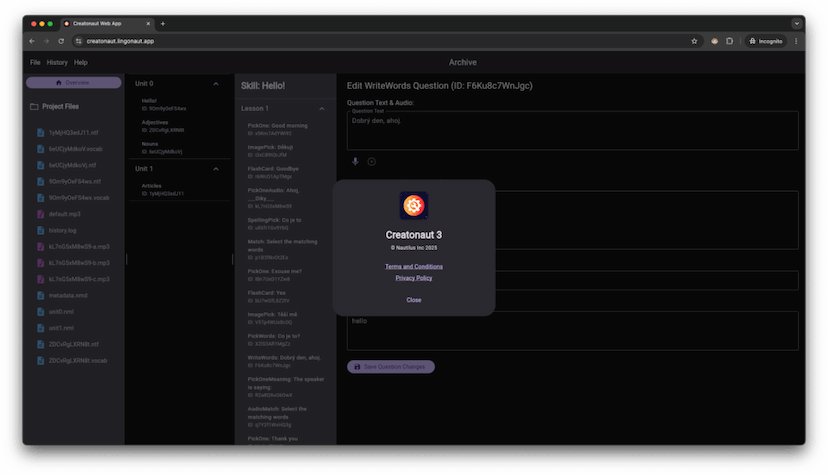The image size is (828, 475).
Task: Click the Question Text input field
Action: (x=572, y=130)
